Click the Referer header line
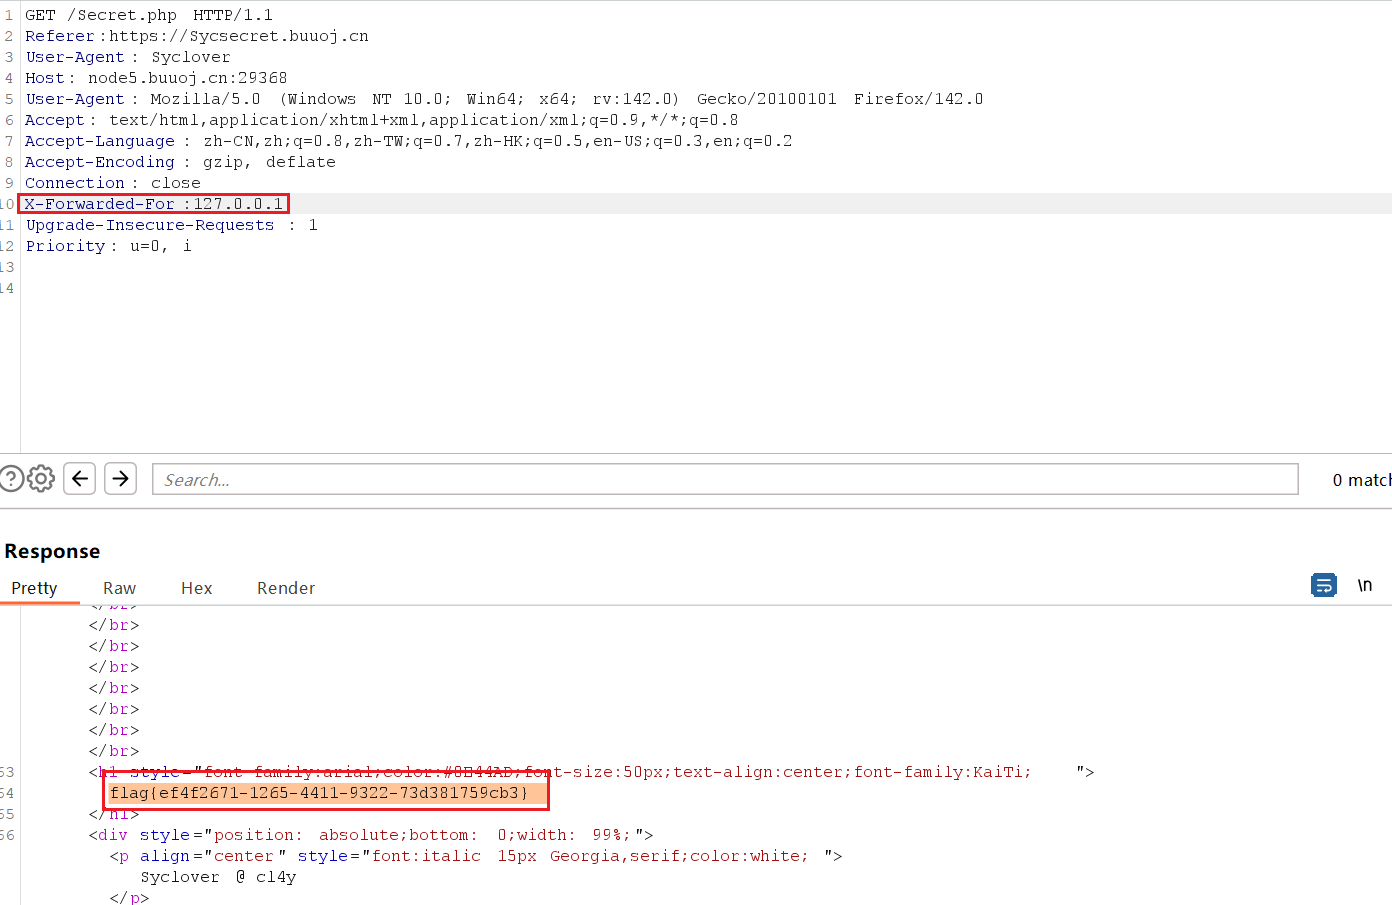1392x905 pixels. (x=197, y=36)
